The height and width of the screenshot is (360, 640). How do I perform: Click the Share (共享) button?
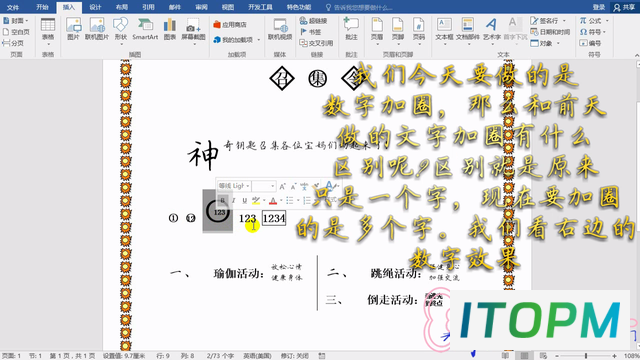click(624, 7)
